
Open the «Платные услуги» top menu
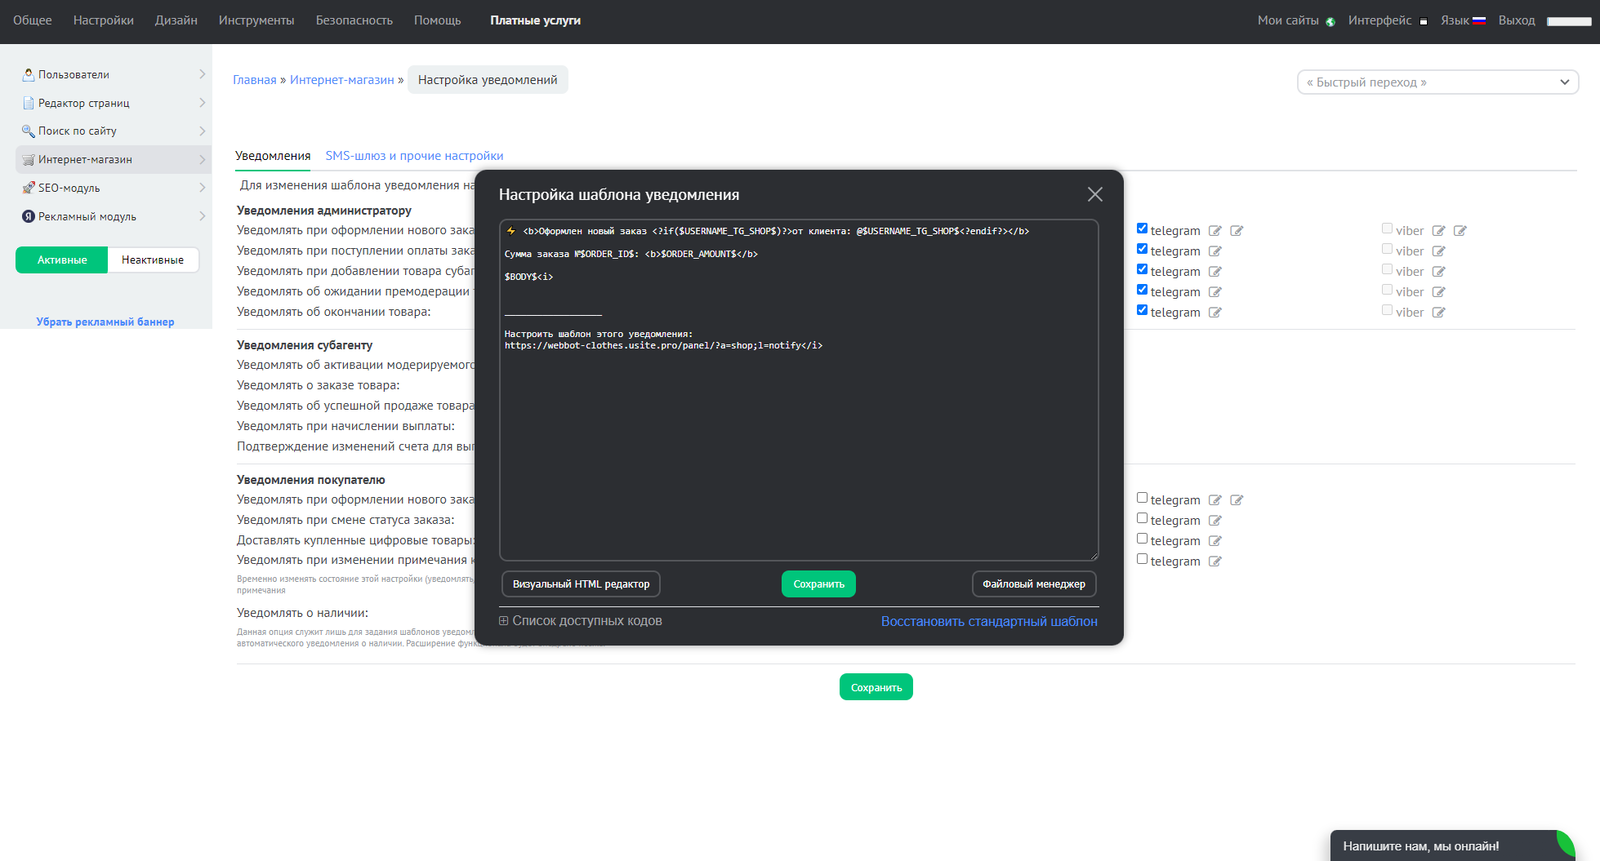click(535, 20)
